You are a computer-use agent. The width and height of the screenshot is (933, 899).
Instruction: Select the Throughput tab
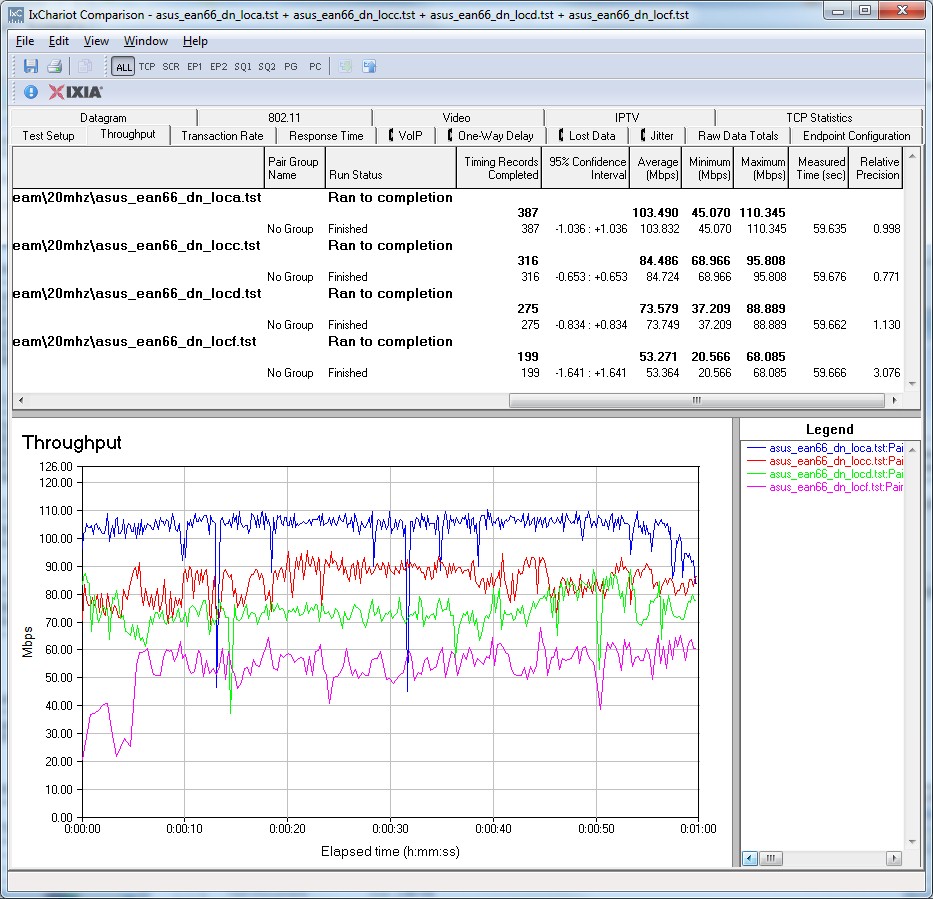[128, 134]
